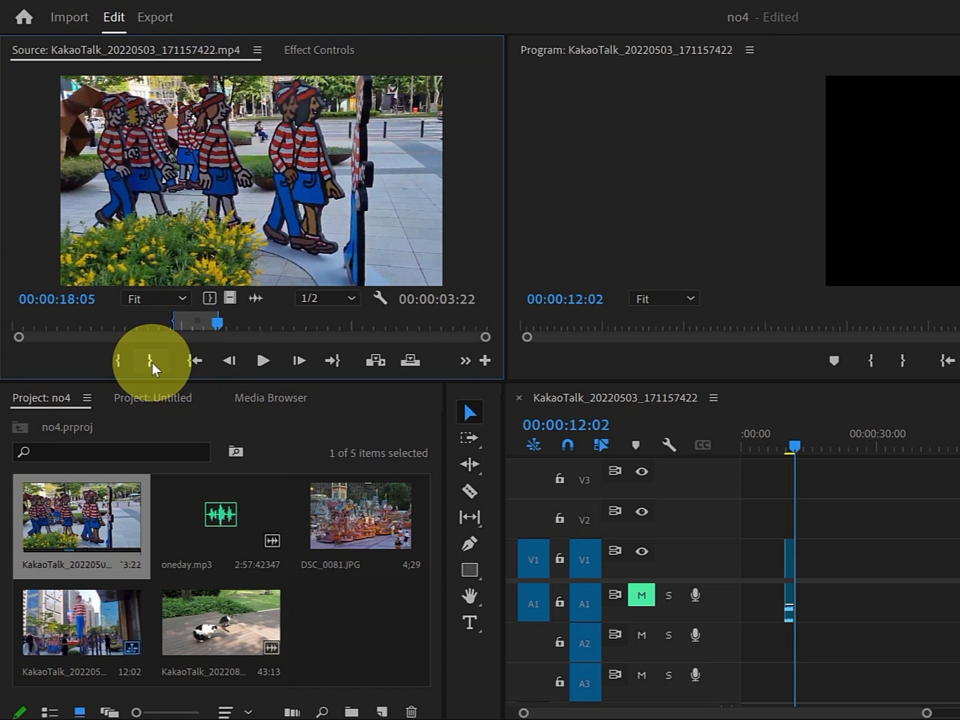The height and width of the screenshot is (720, 960).
Task: Step forward one frame in Source monitor
Action: [299, 361]
